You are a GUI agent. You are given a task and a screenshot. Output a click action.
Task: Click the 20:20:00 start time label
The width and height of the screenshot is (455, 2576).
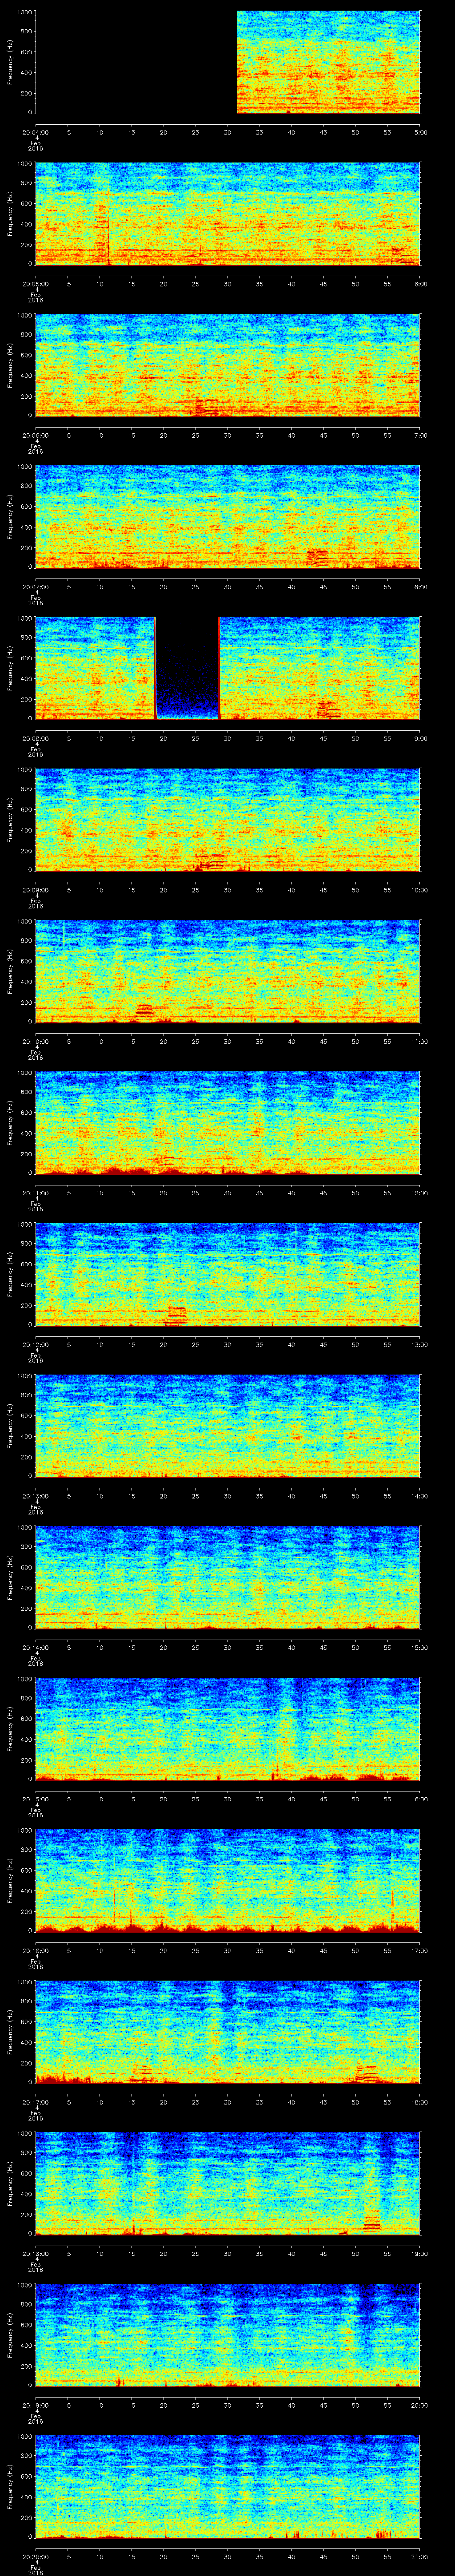36,2556
